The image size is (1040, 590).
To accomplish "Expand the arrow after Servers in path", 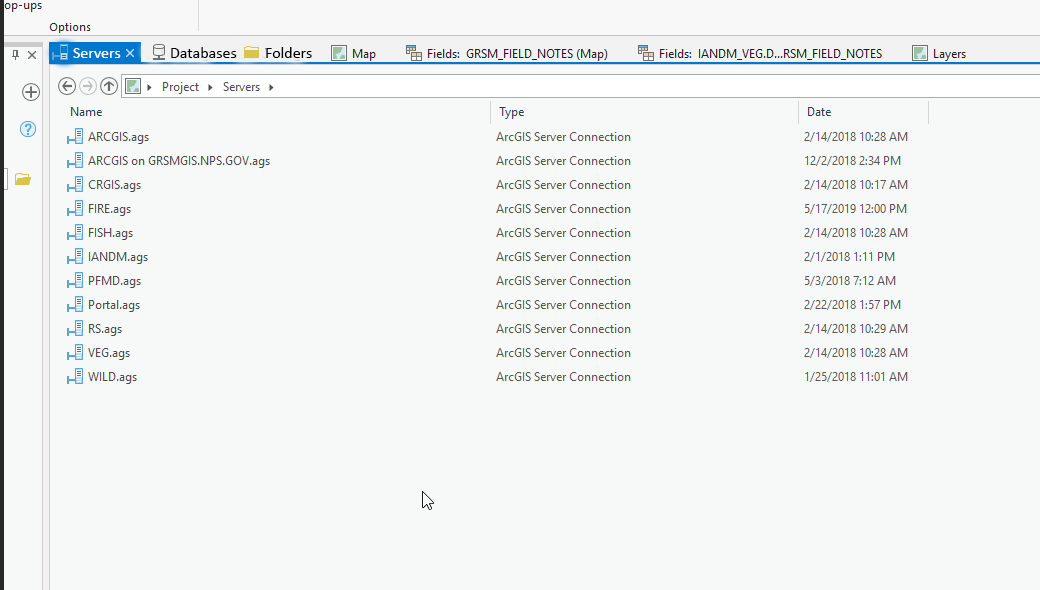I will pos(271,87).
